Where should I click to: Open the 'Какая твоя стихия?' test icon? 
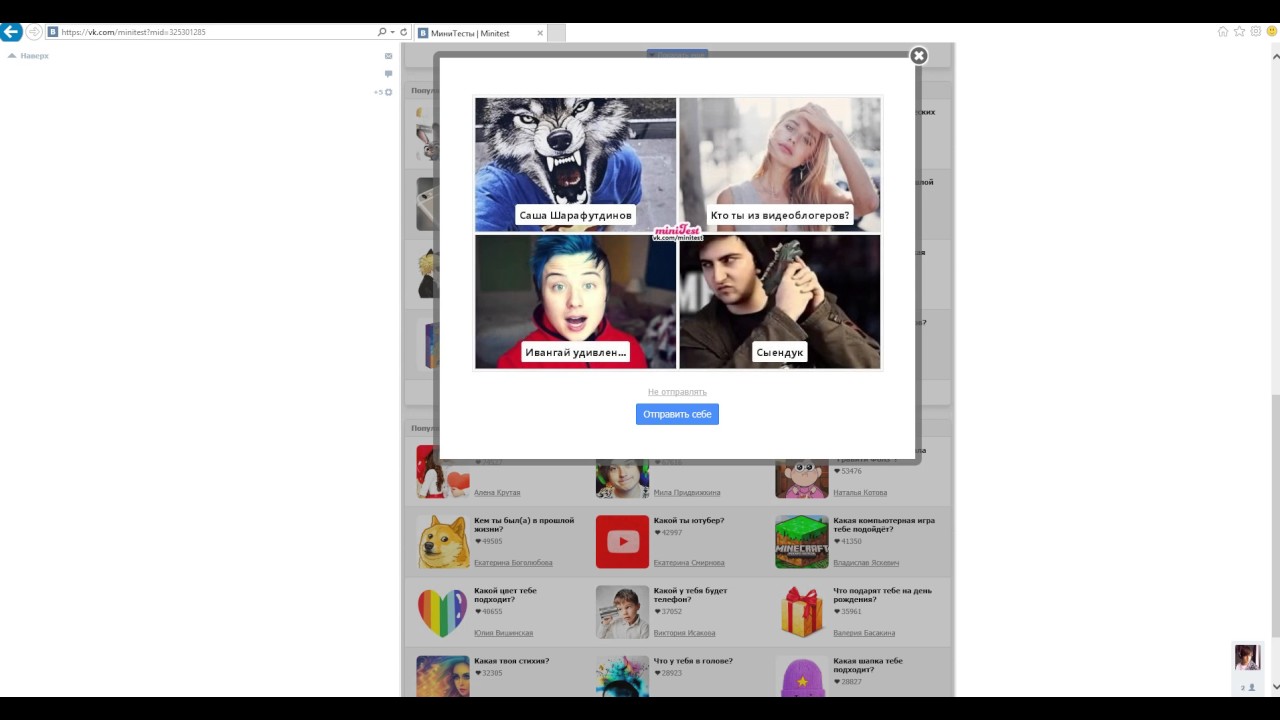click(443, 676)
